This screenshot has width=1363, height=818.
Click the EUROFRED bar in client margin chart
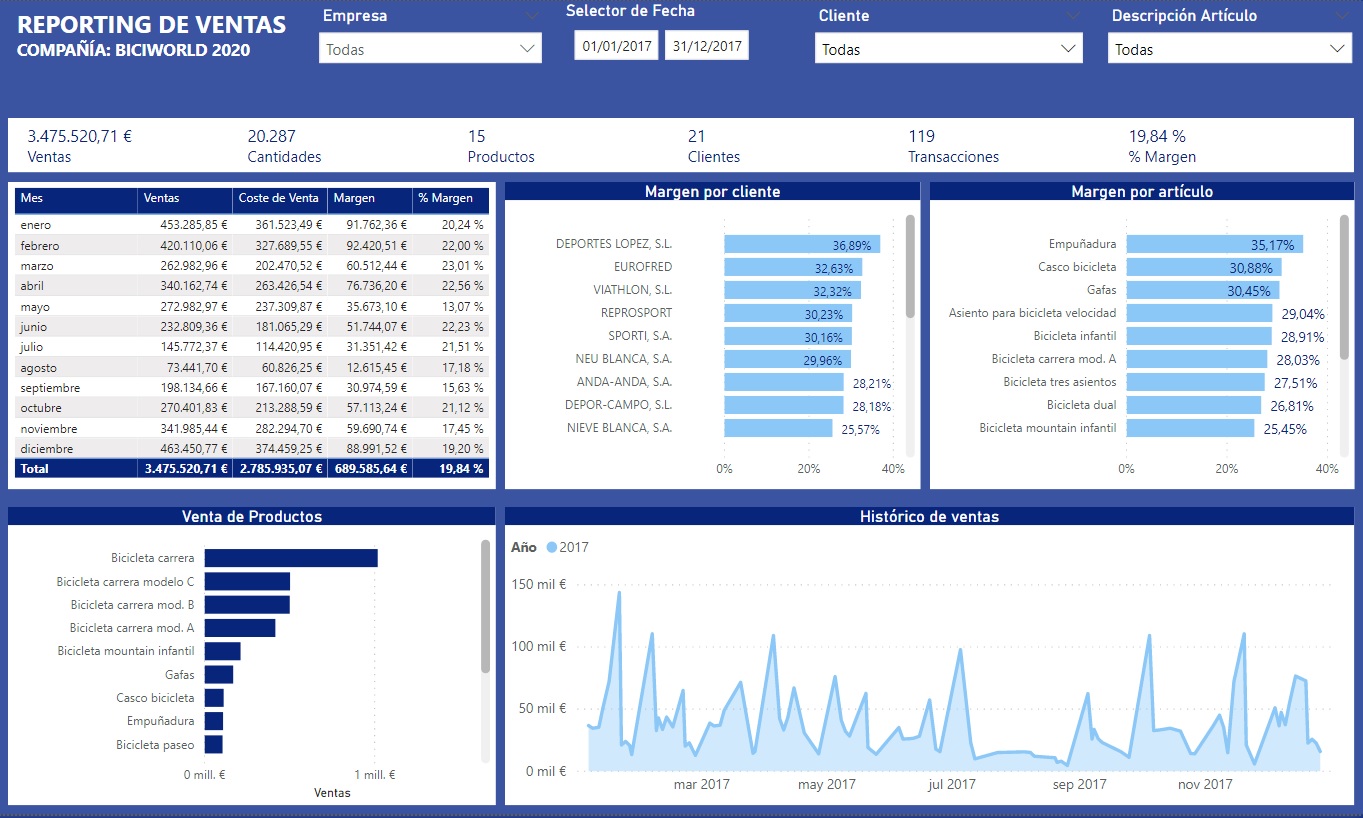[x=793, y=267]
